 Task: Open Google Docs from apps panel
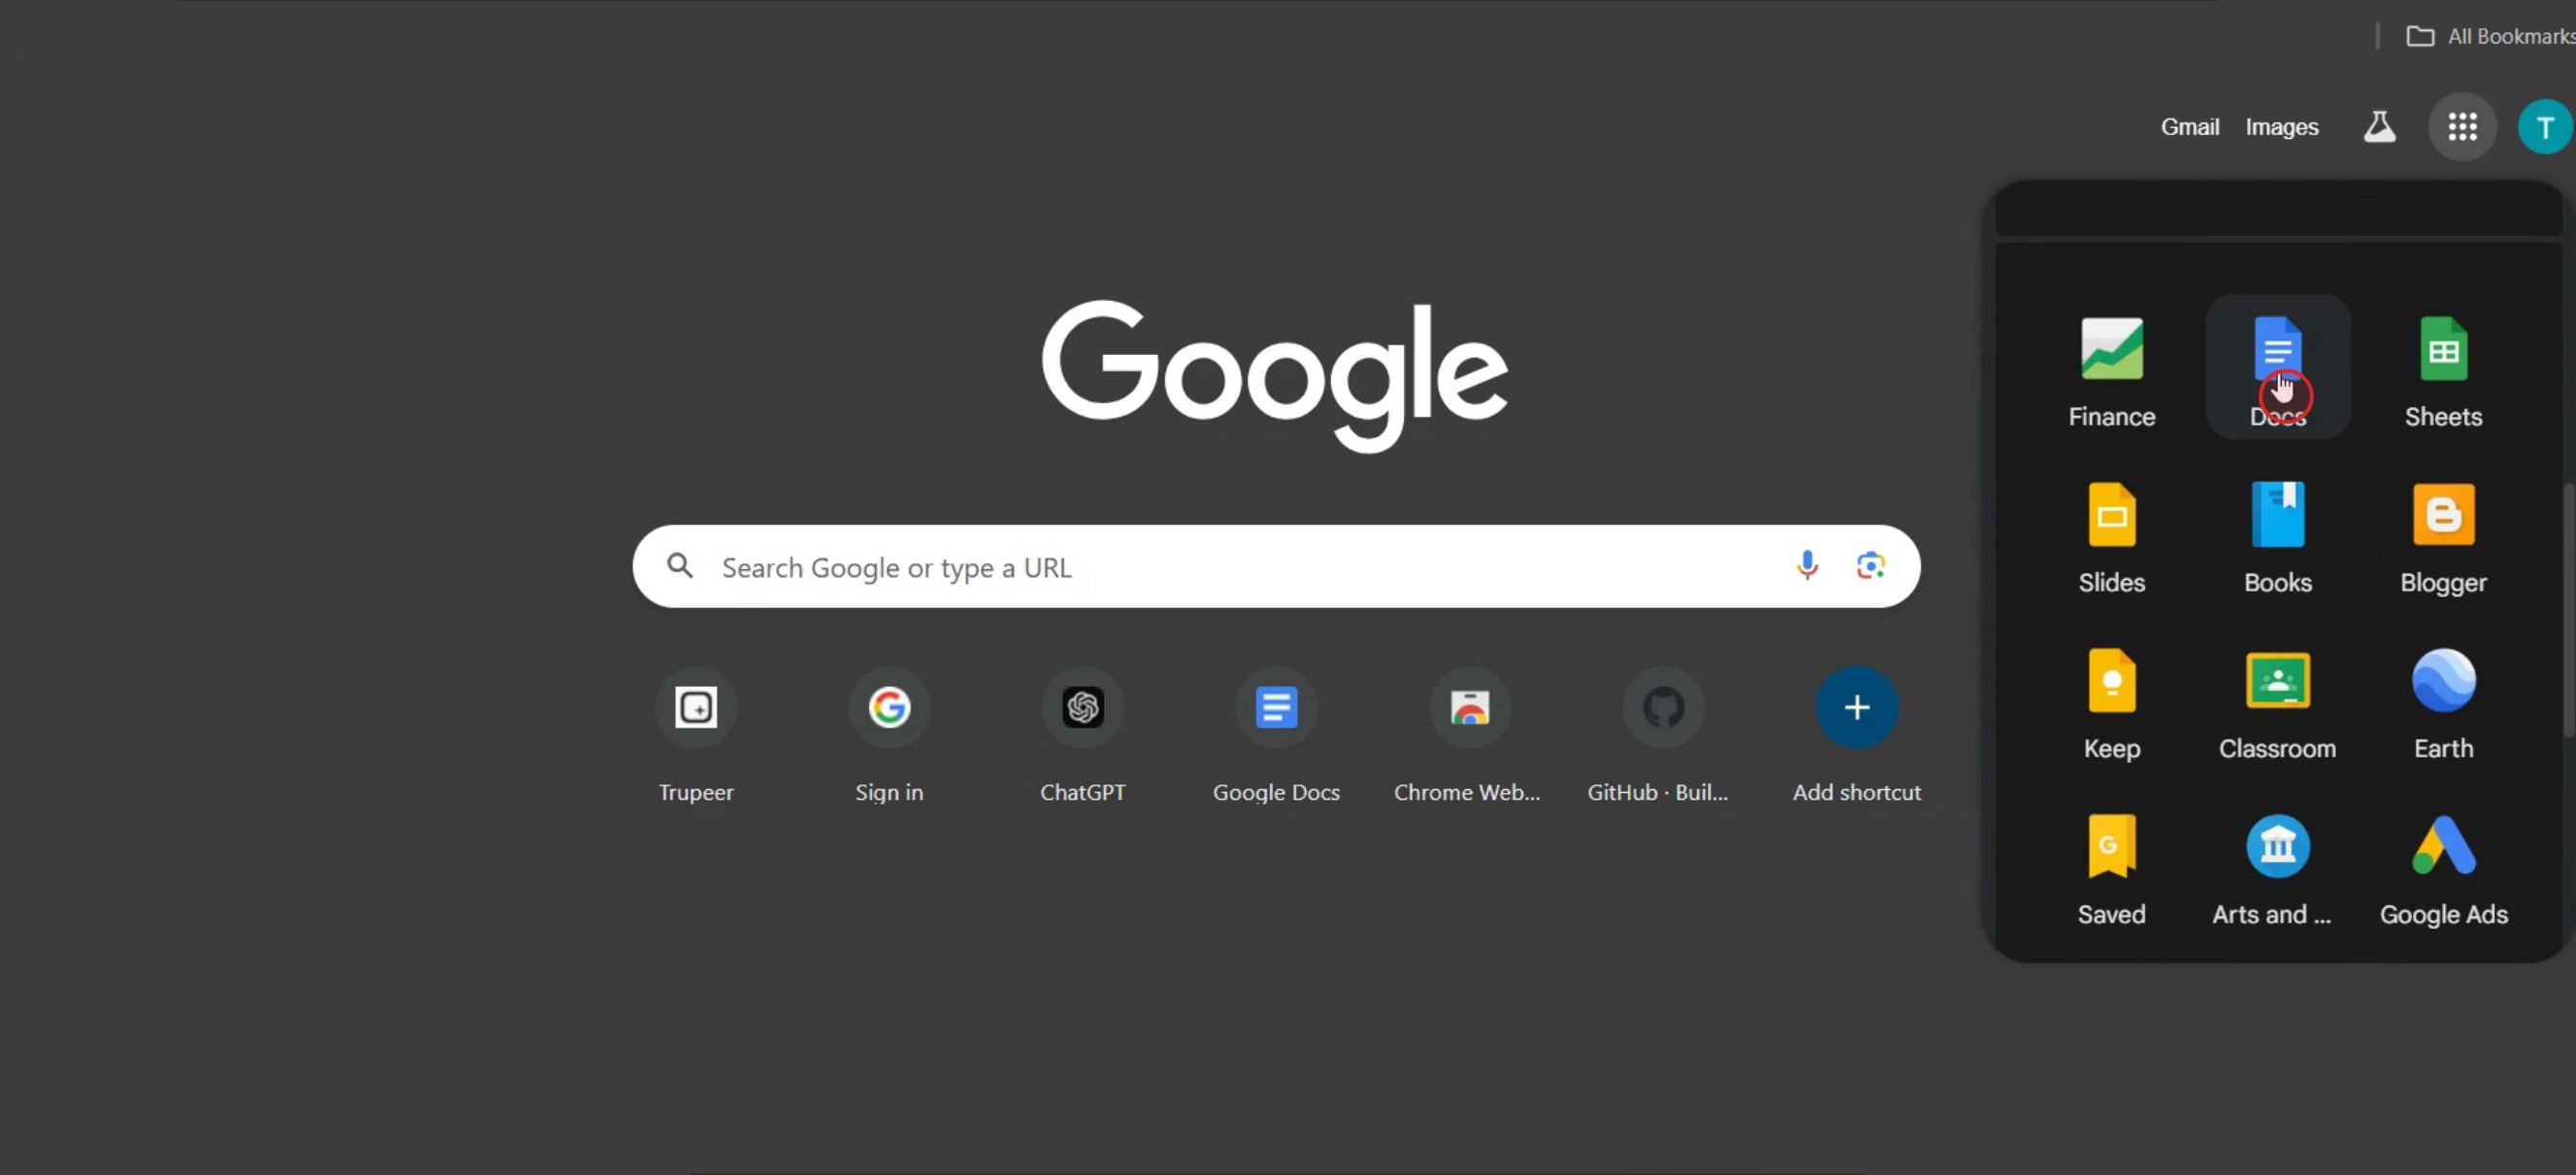pyautogui.click(x=2277, y=366)
